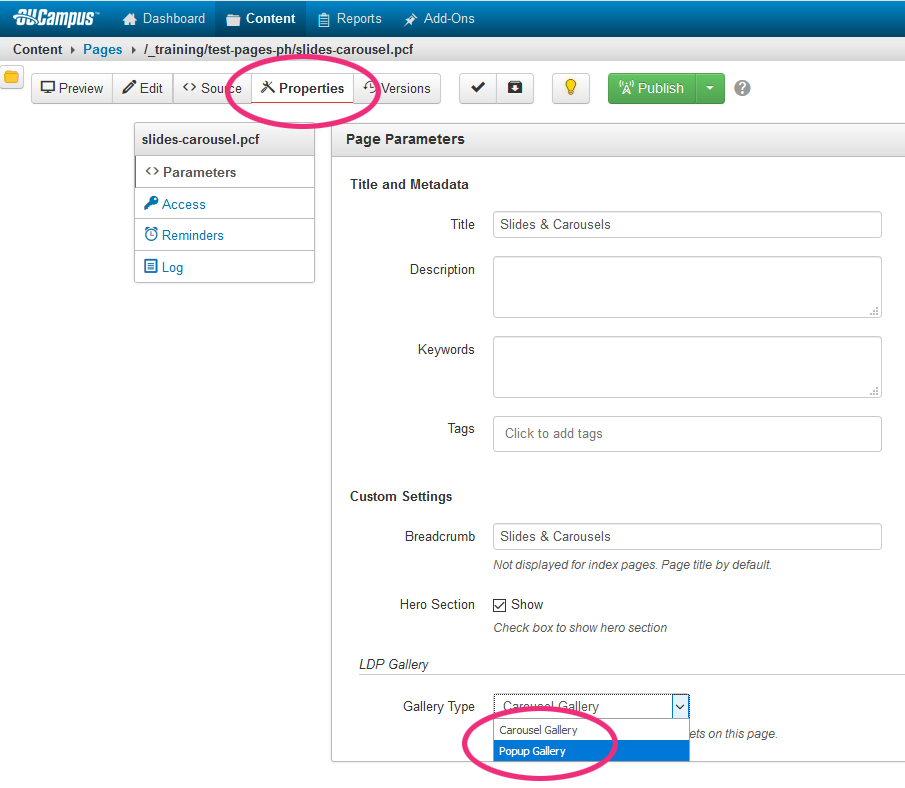Viewport: 905px width, 788px height.
Task: Click the green Publish button
Action: coord(652,88)
